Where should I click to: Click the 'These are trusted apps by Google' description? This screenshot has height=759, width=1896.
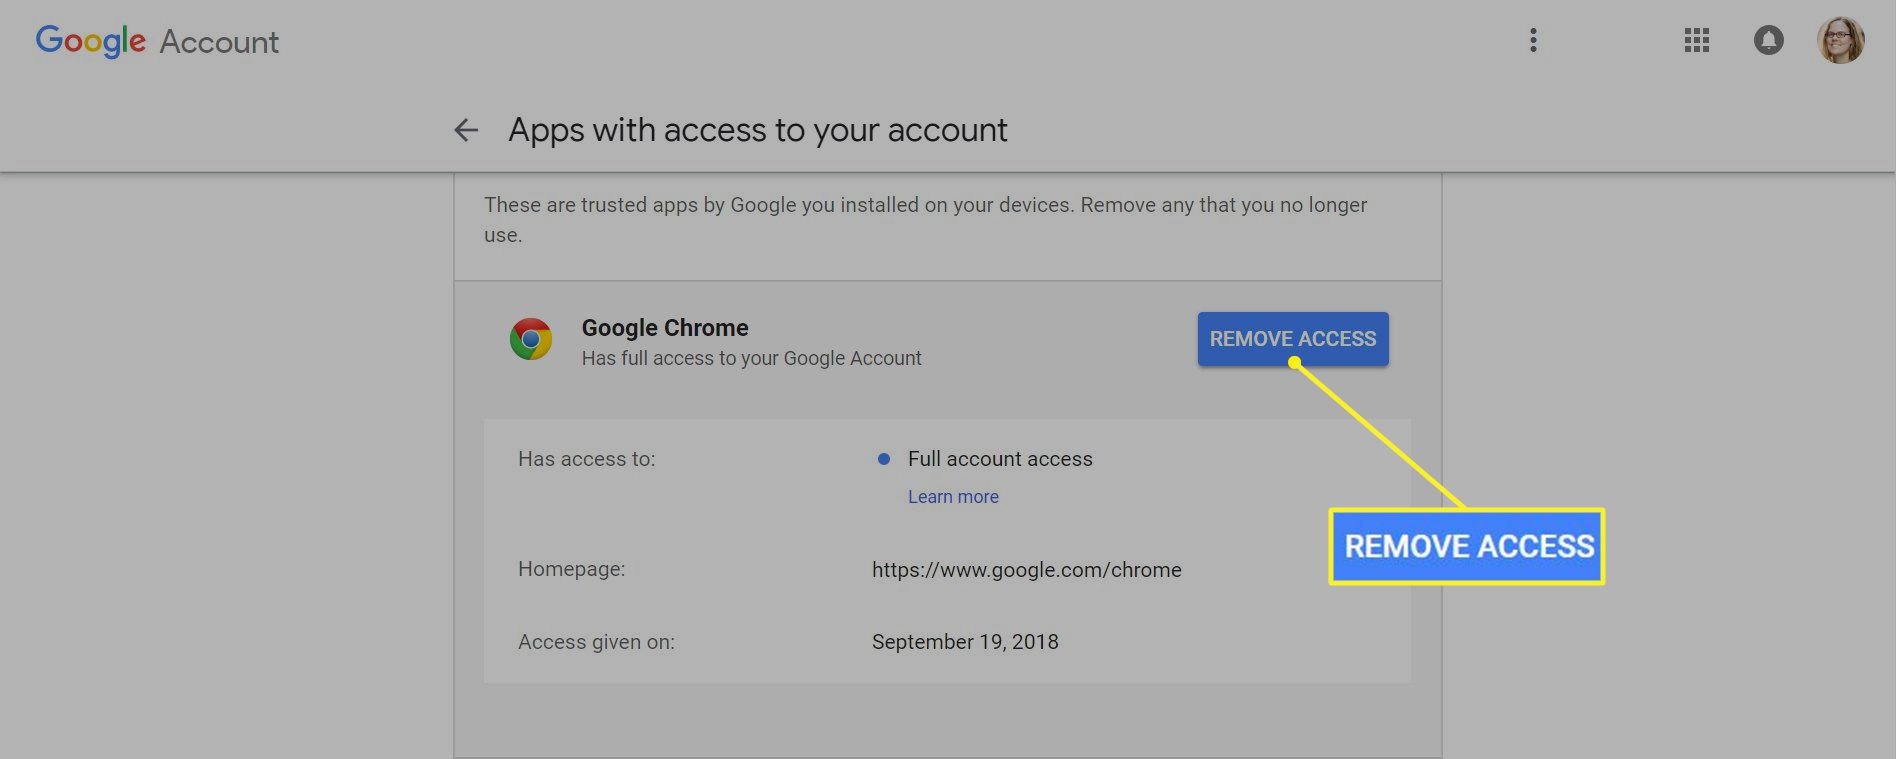(x=926, y=220)
